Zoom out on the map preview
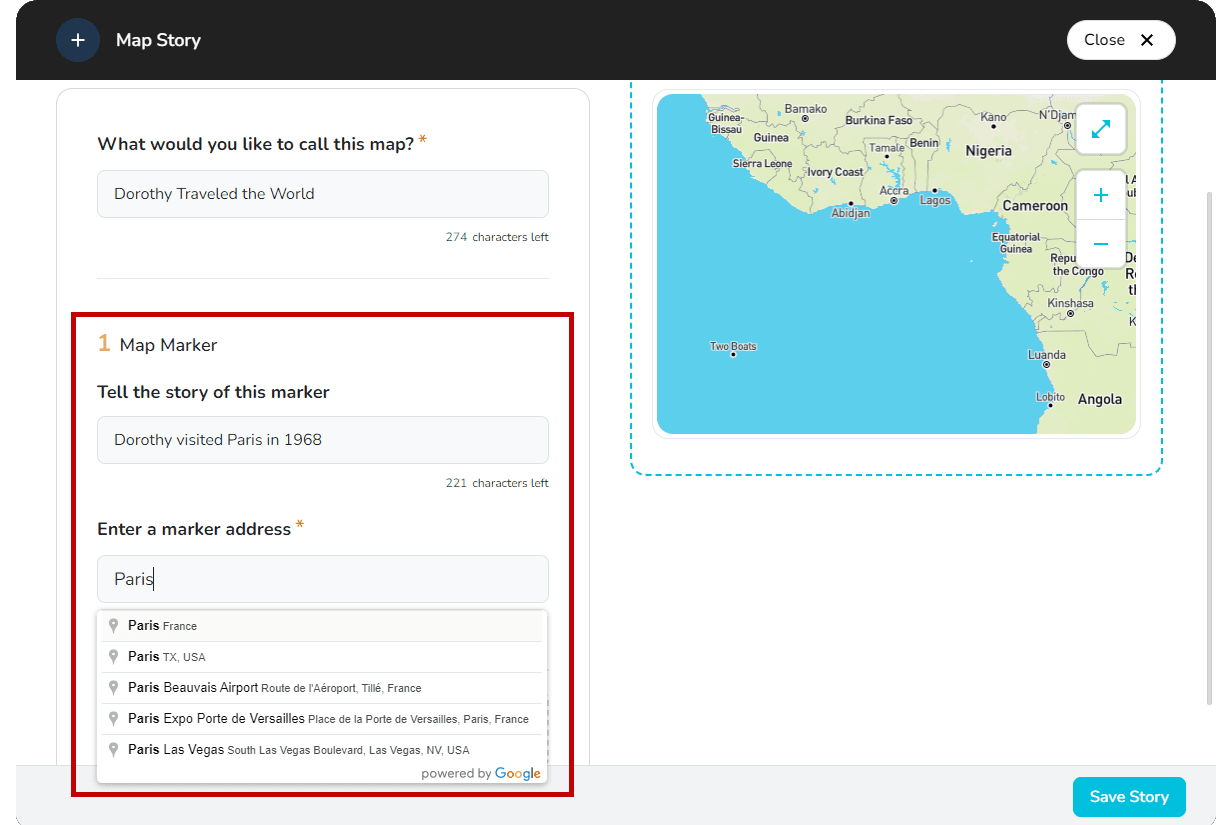The height and width of the screenshot is (825, 1230). pos(1100,243)
